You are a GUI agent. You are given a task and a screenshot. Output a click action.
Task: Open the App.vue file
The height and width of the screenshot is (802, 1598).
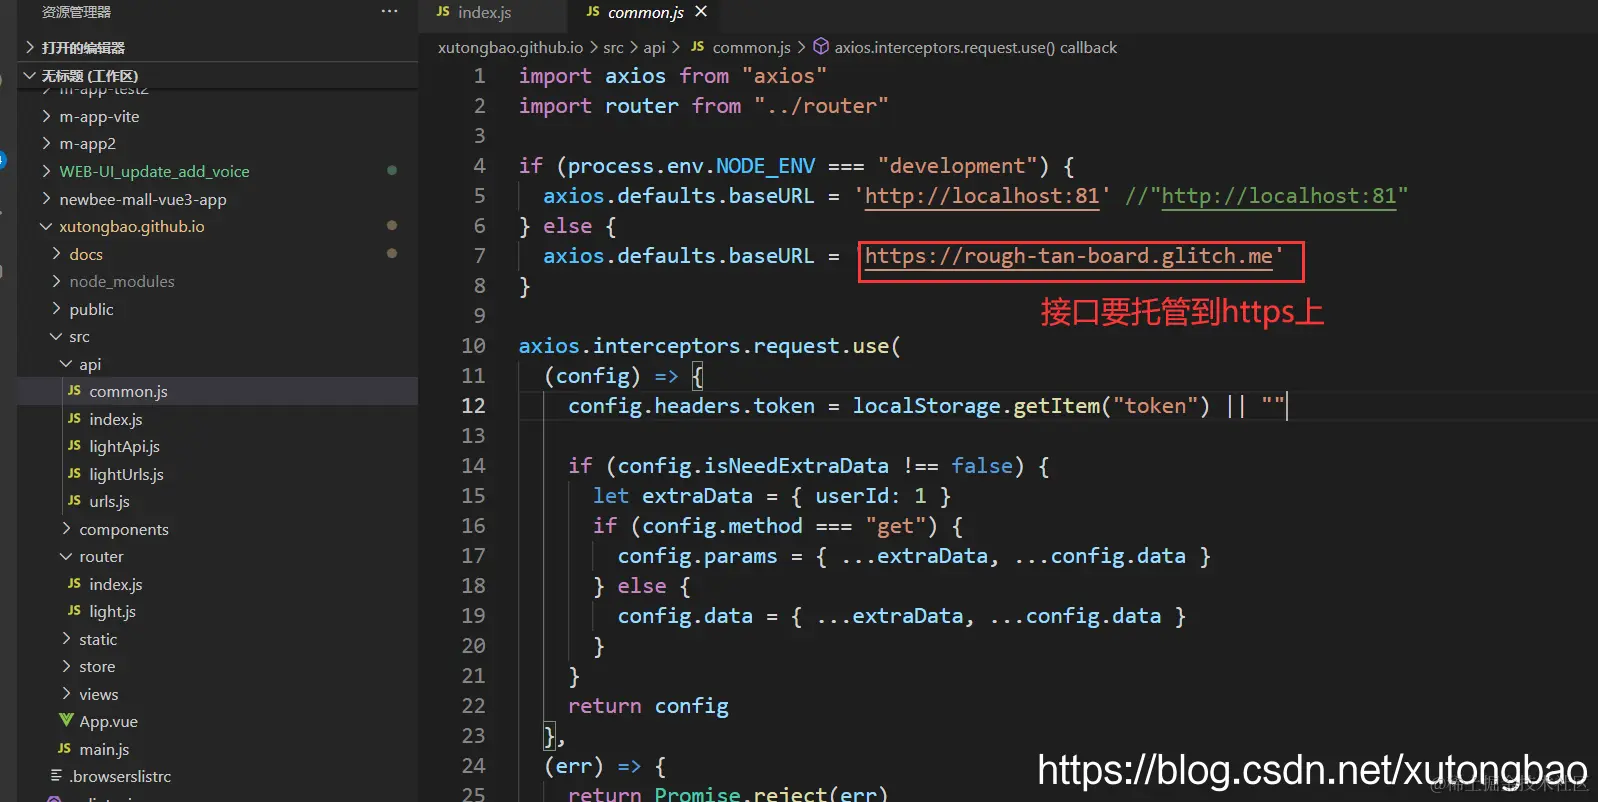[x=108, y=721]
